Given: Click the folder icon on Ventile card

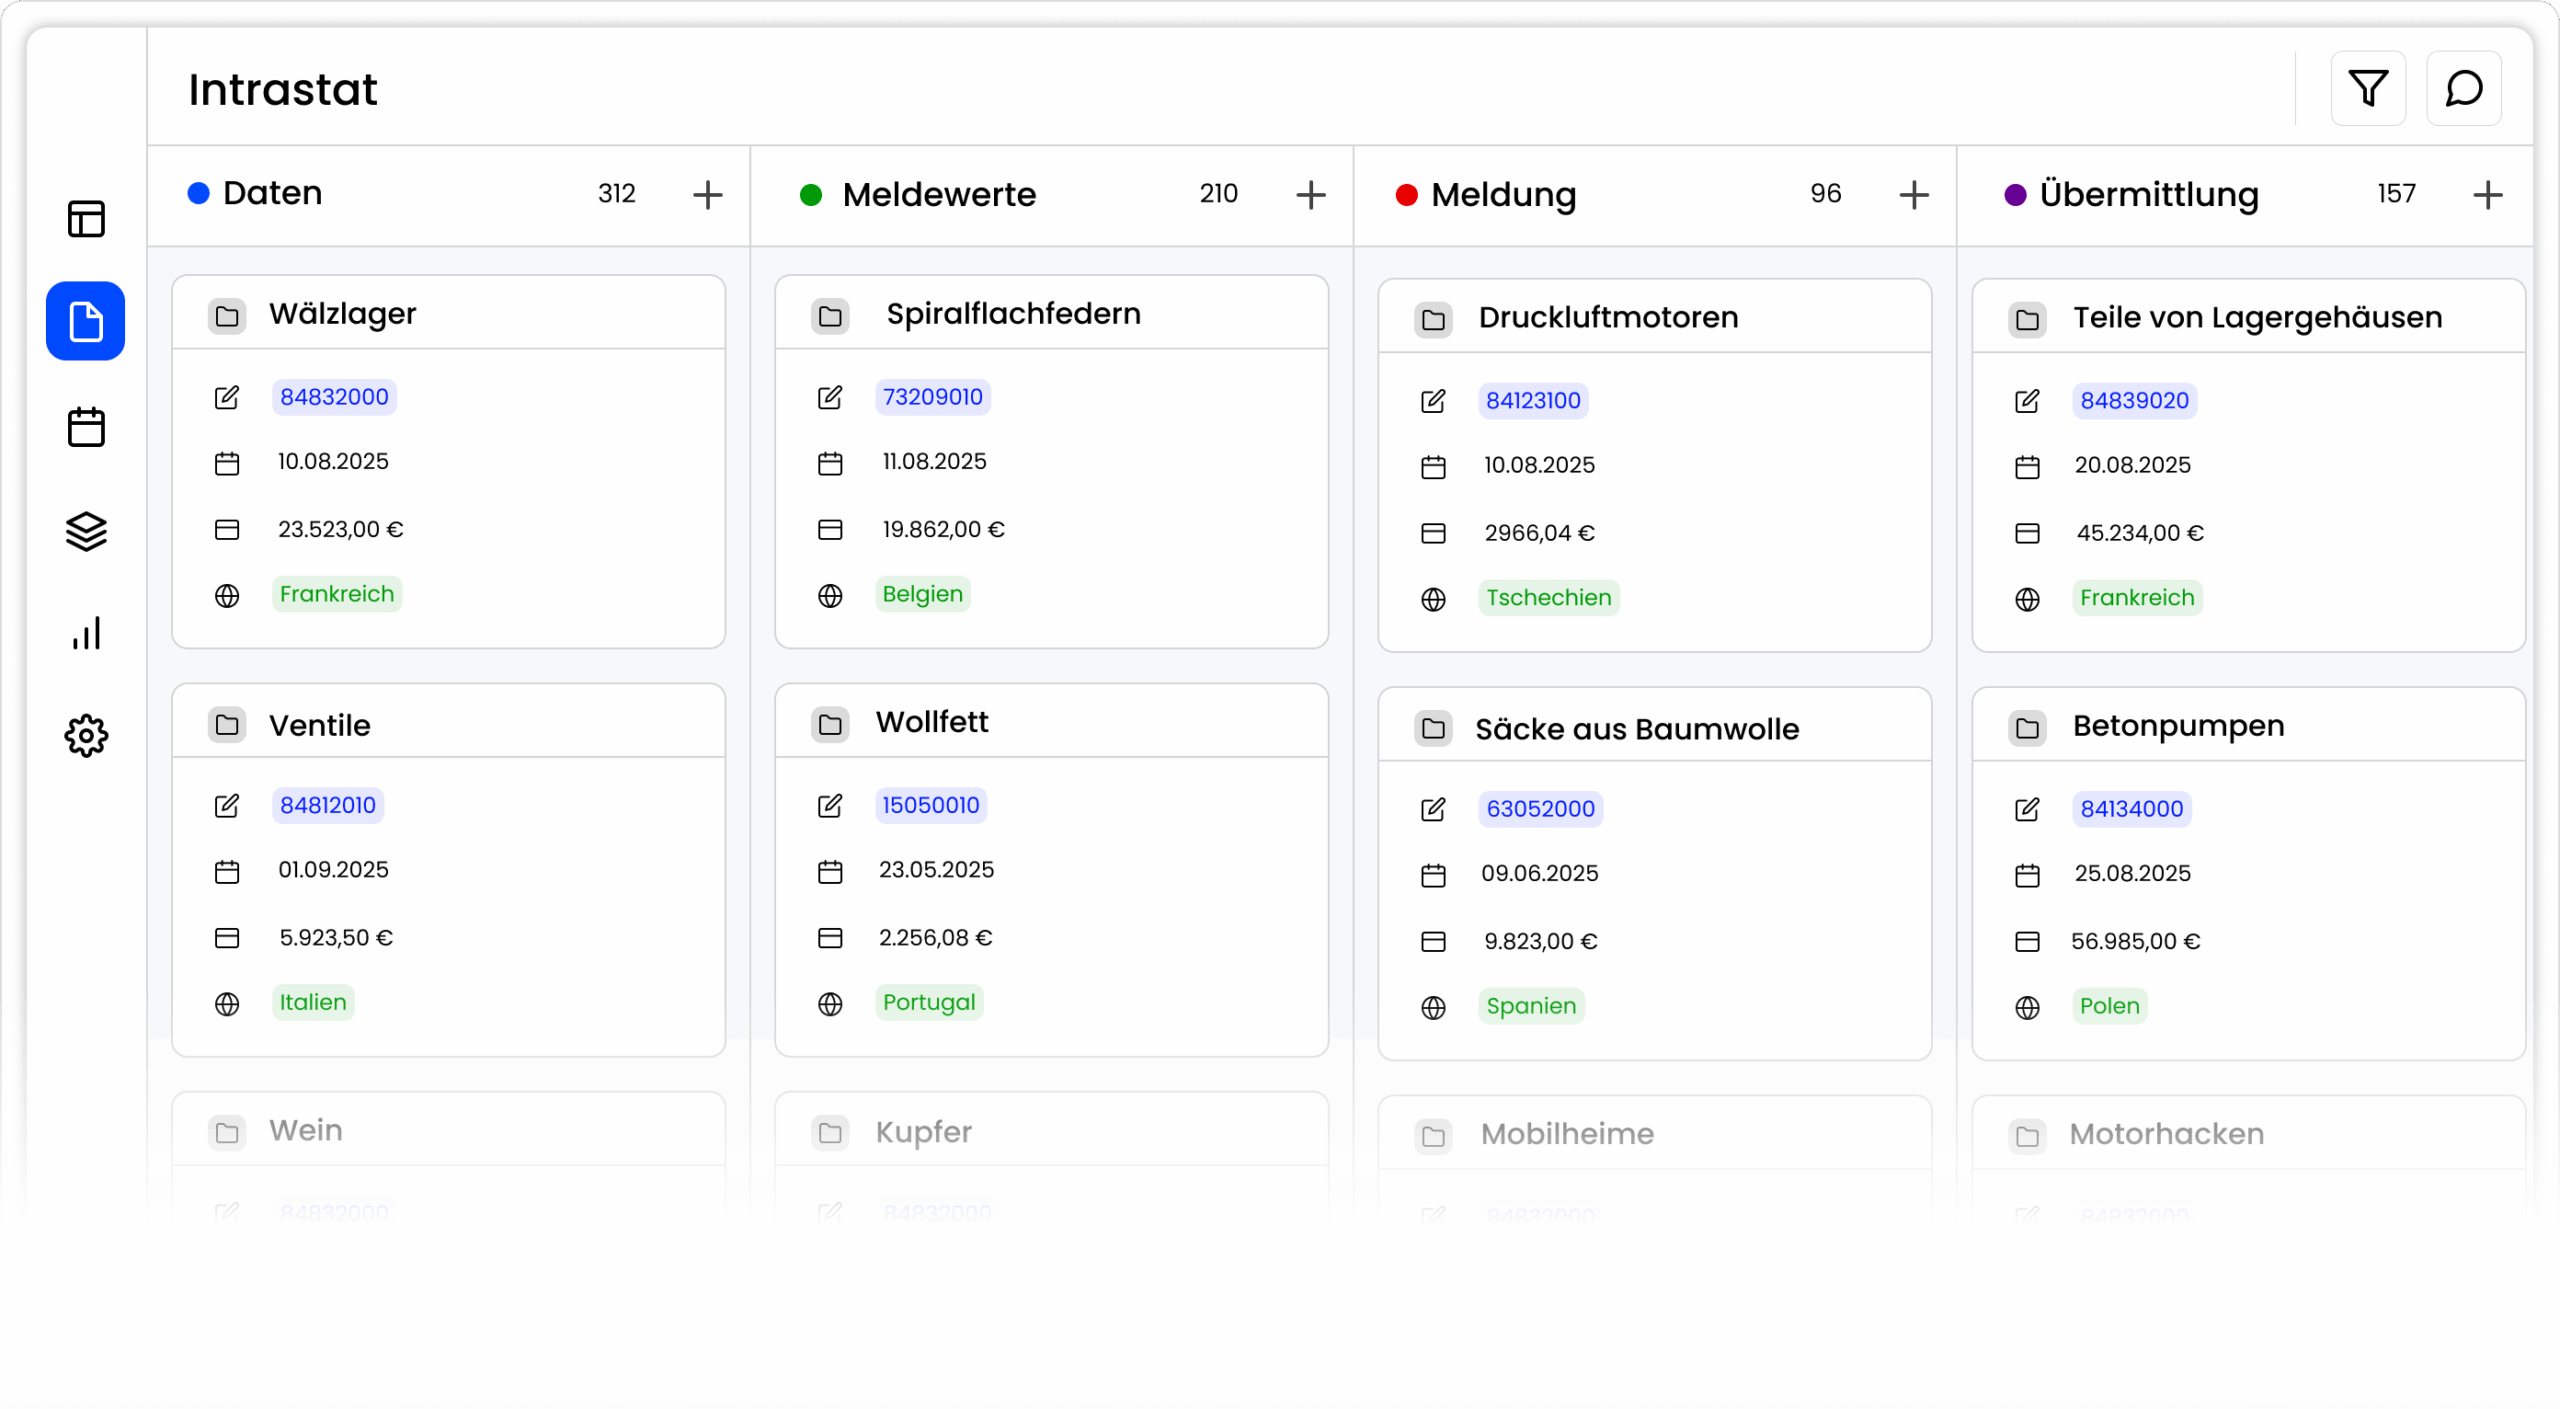Looking at the screenshot, I should pos(227,725).
